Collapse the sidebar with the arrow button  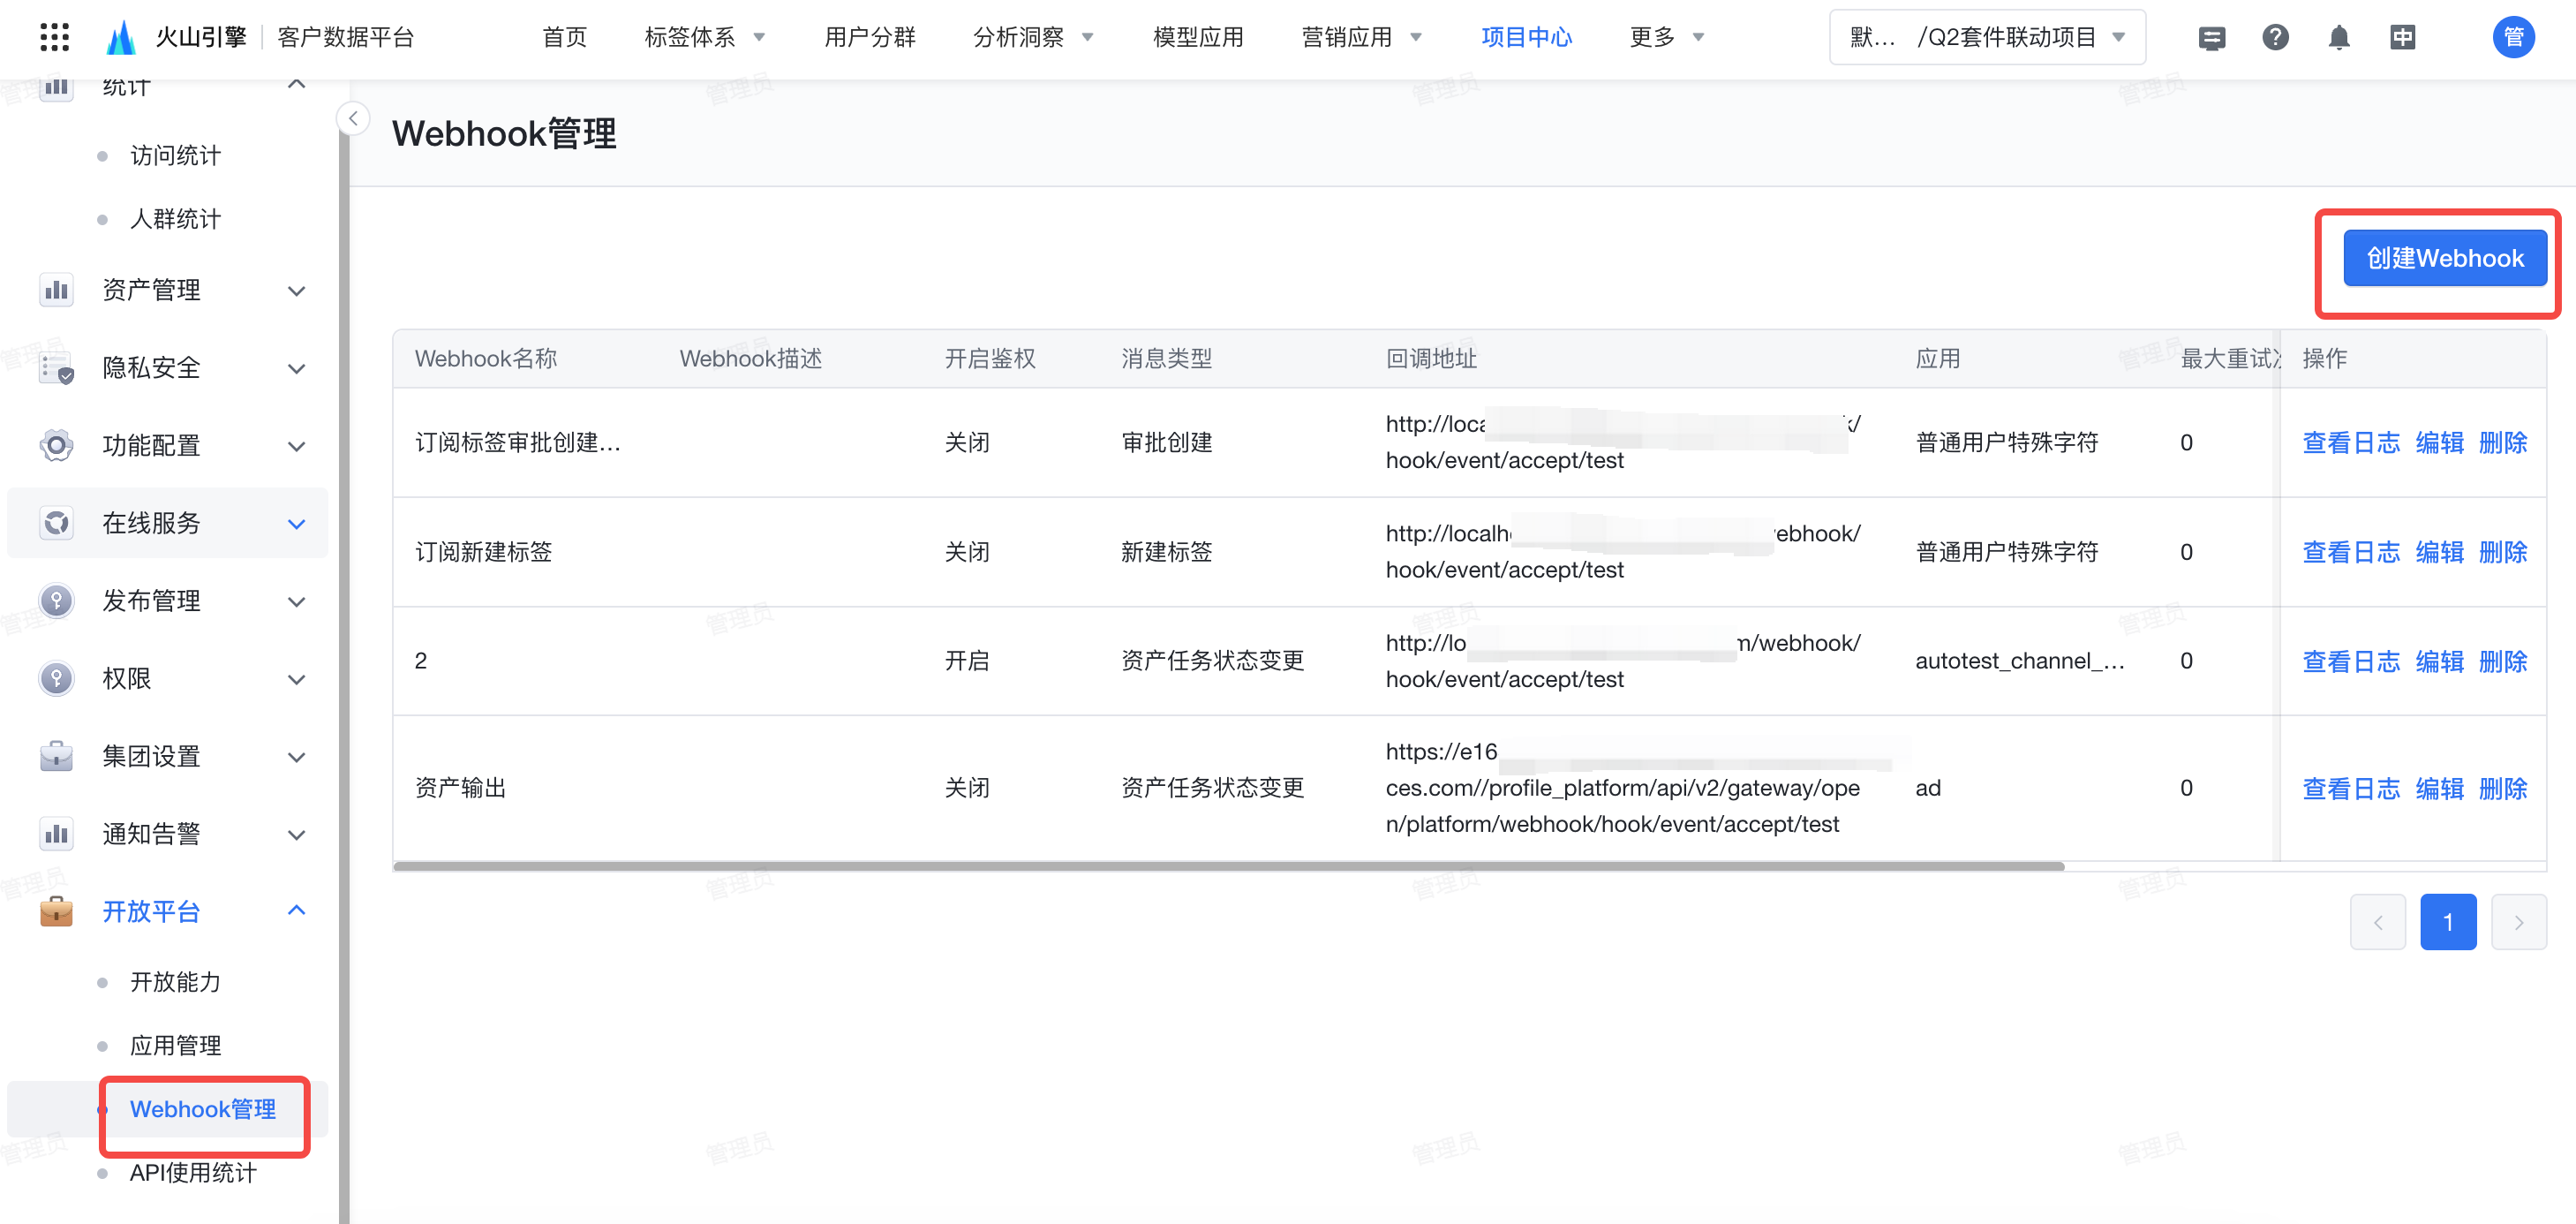(x=353, y=118)
